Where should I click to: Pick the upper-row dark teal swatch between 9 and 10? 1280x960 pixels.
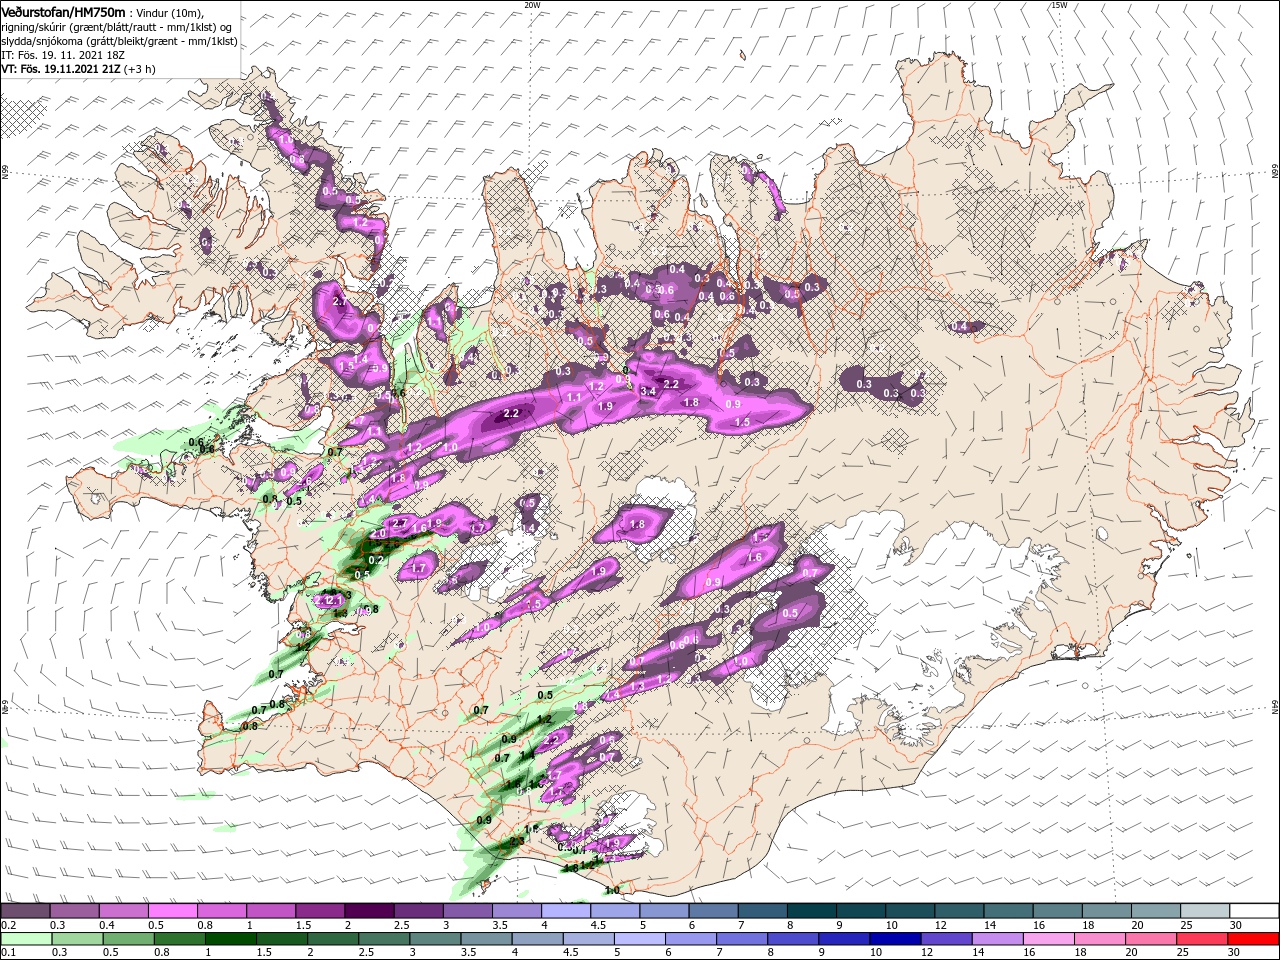coord(860,910)
